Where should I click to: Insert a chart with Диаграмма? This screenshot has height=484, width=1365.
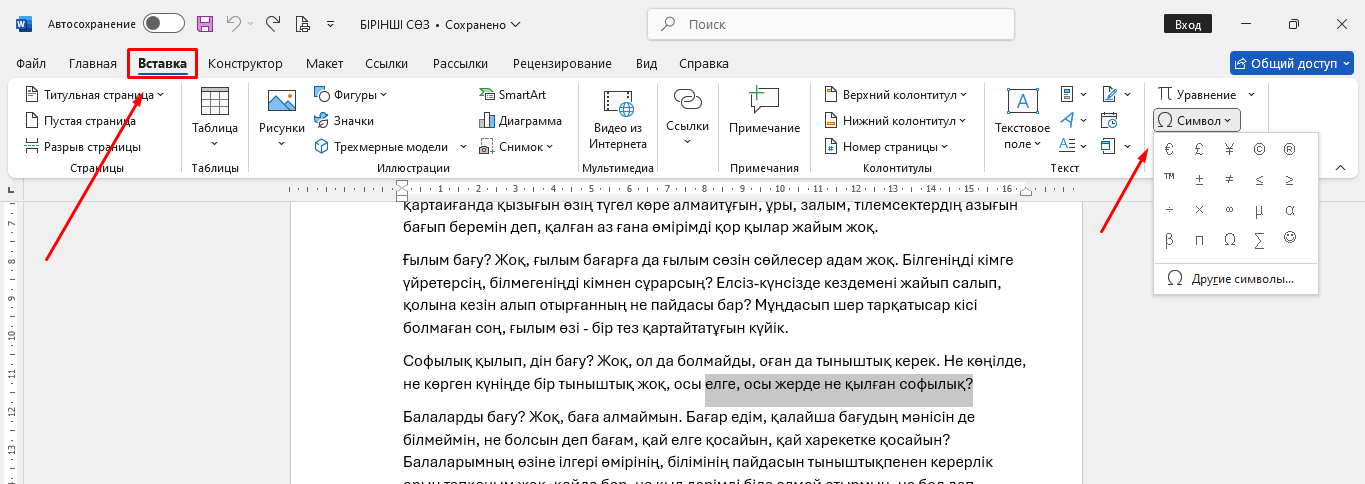pos(520,121)
